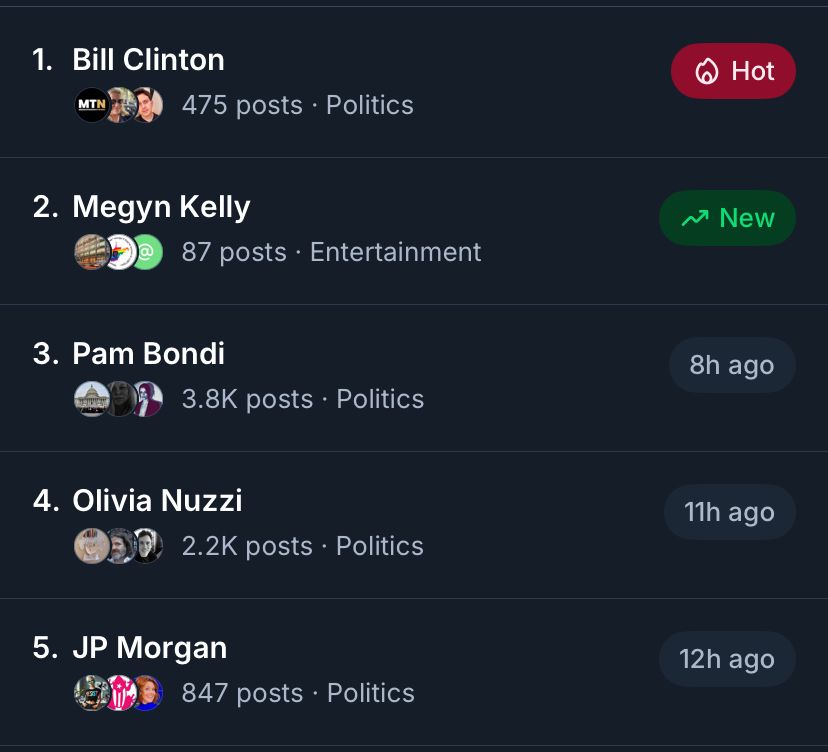Click the red Hot badge
This screenshot has height=752, width=828.
click(733, 71)
